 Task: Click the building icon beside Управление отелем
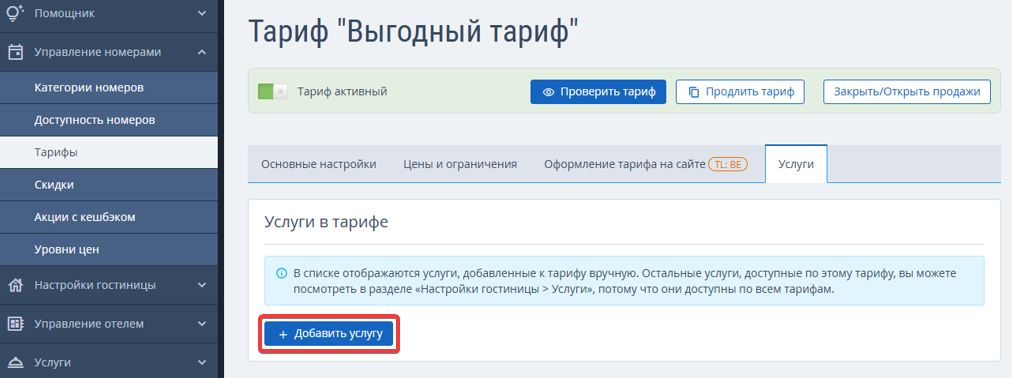click(x=15, y=324)
